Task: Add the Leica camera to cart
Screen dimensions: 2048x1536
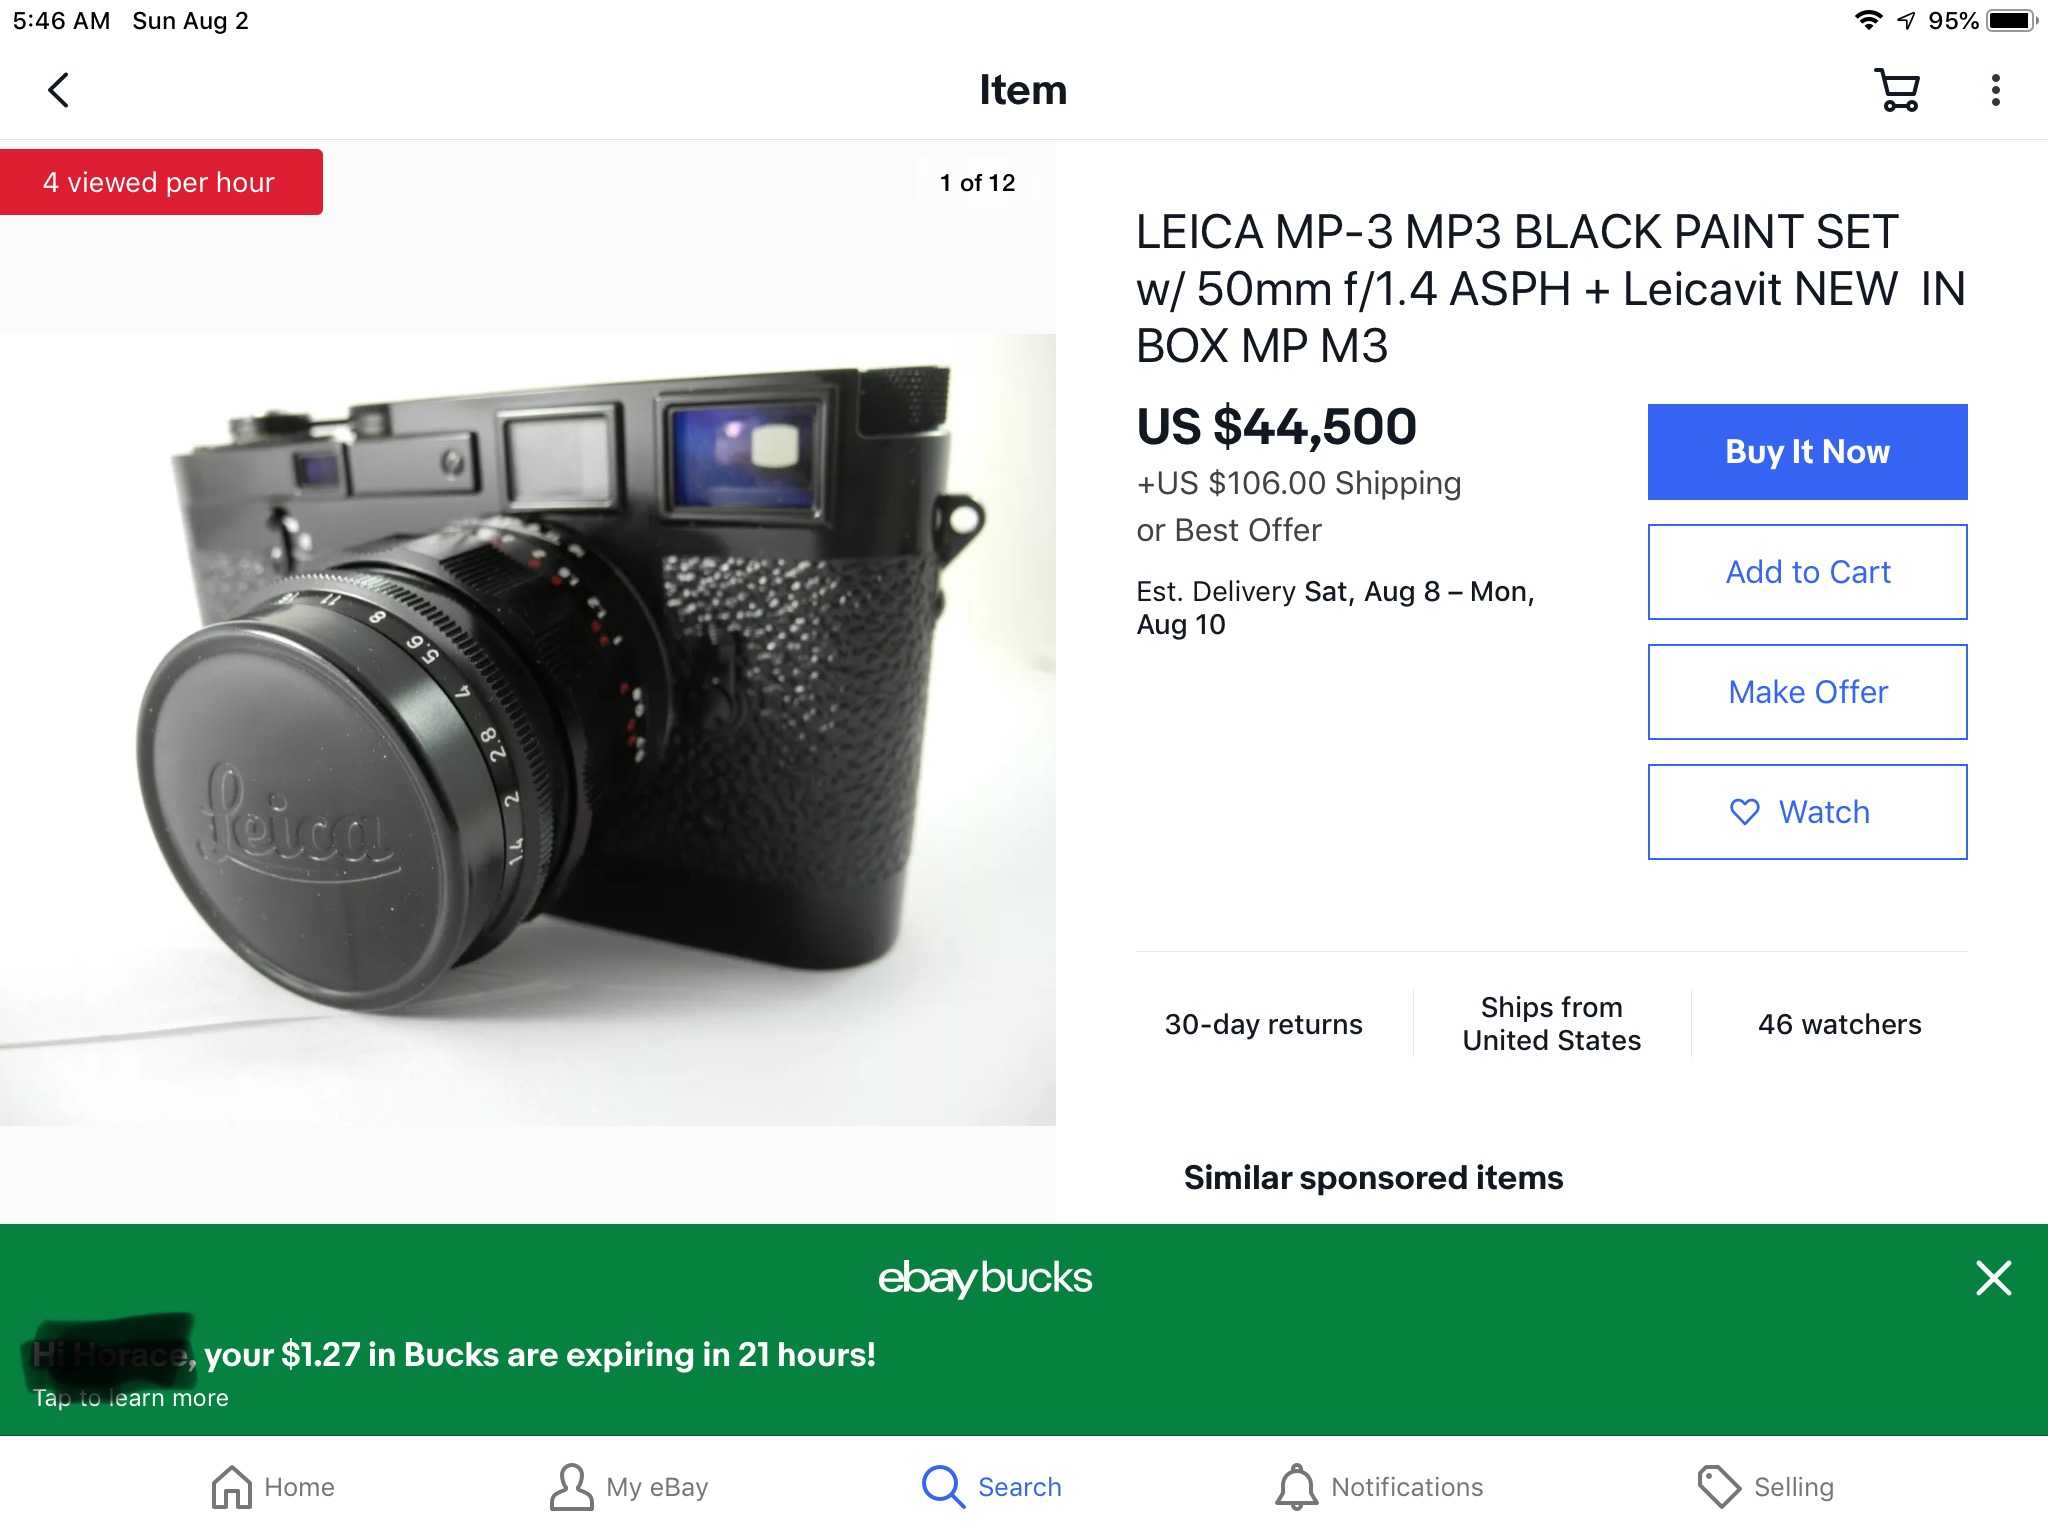Action: [1807, 572]
